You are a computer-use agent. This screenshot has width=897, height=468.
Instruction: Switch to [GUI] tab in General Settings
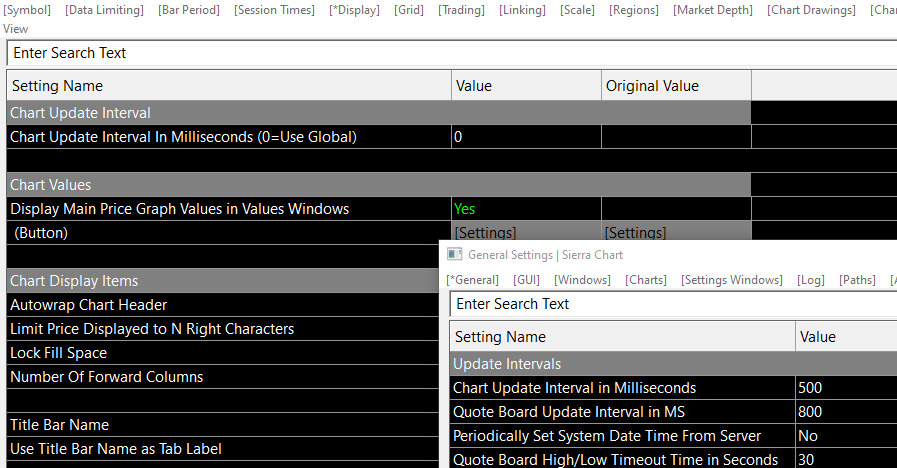tap(526, 280)
